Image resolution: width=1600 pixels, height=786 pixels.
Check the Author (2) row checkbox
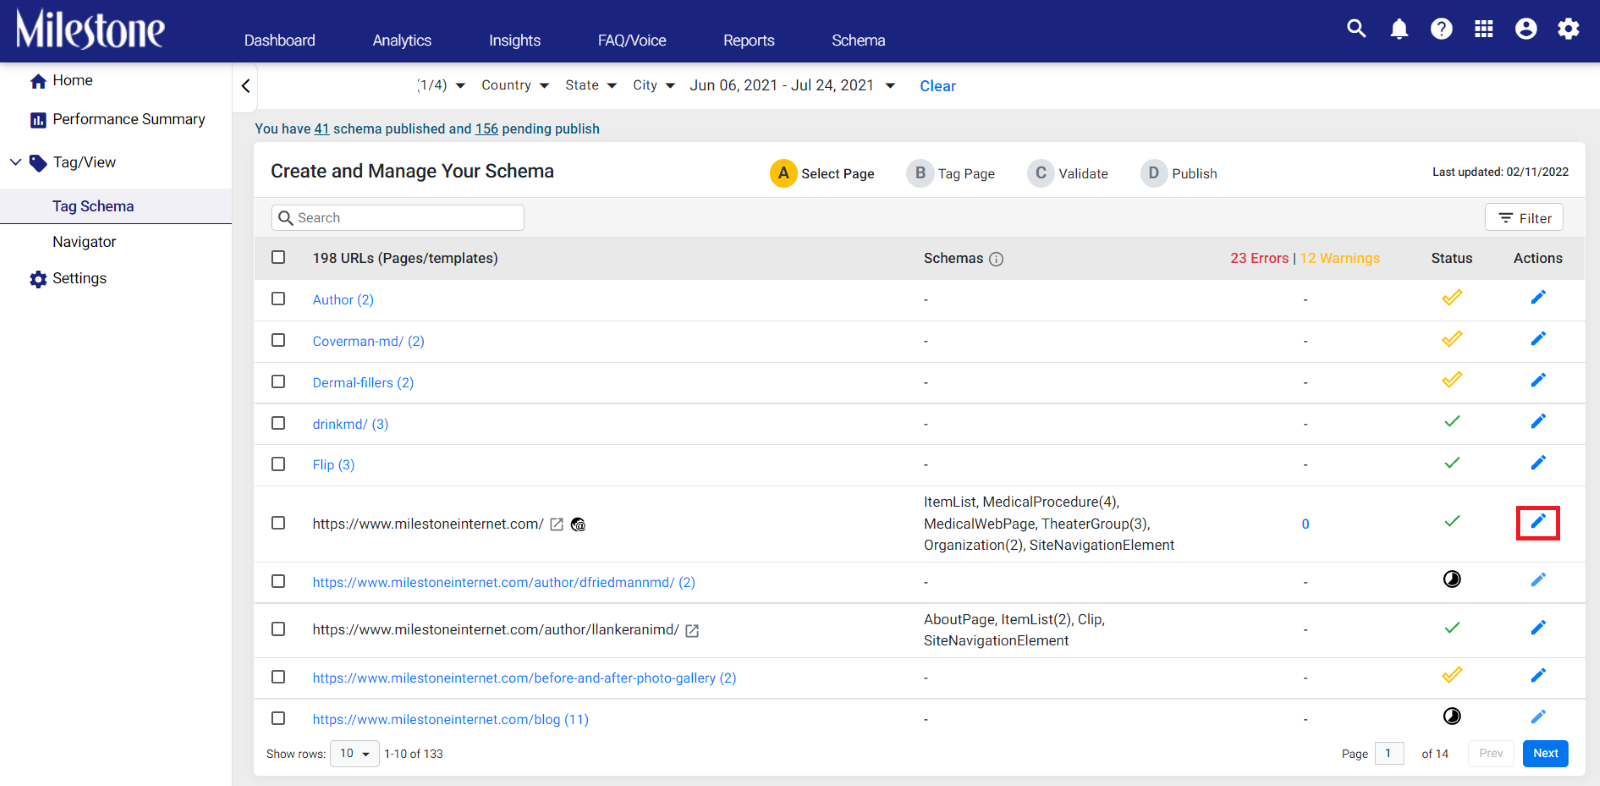point(278,299)
